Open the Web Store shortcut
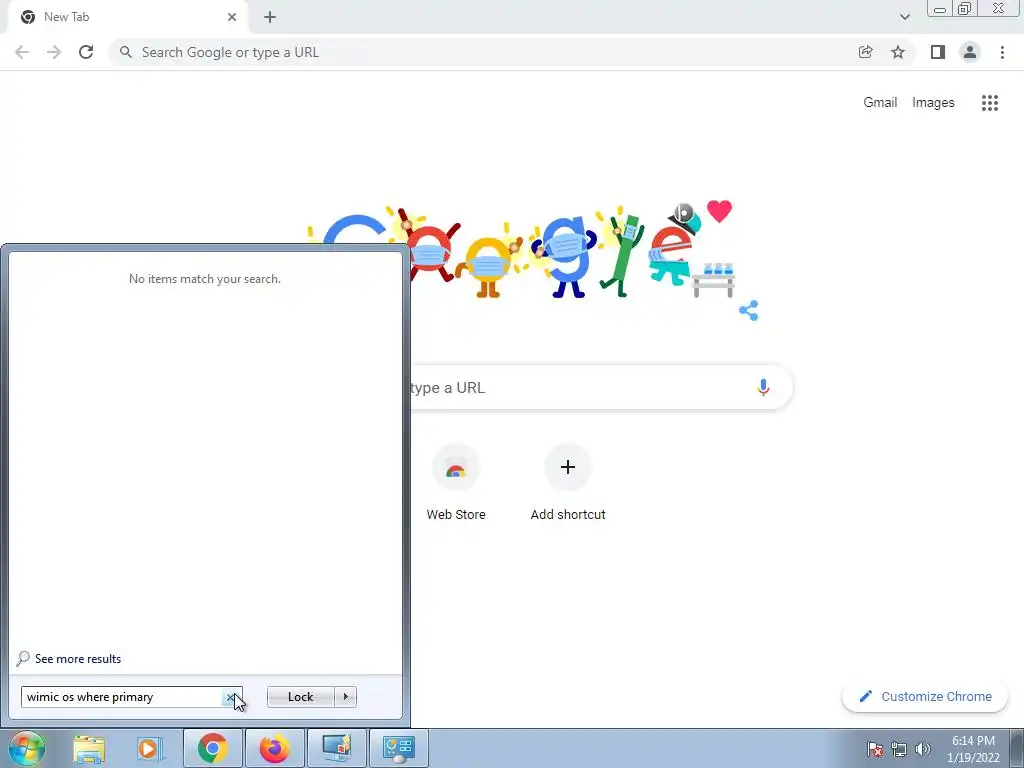The width and height of the screenshot is (1024, 768). 456,483
